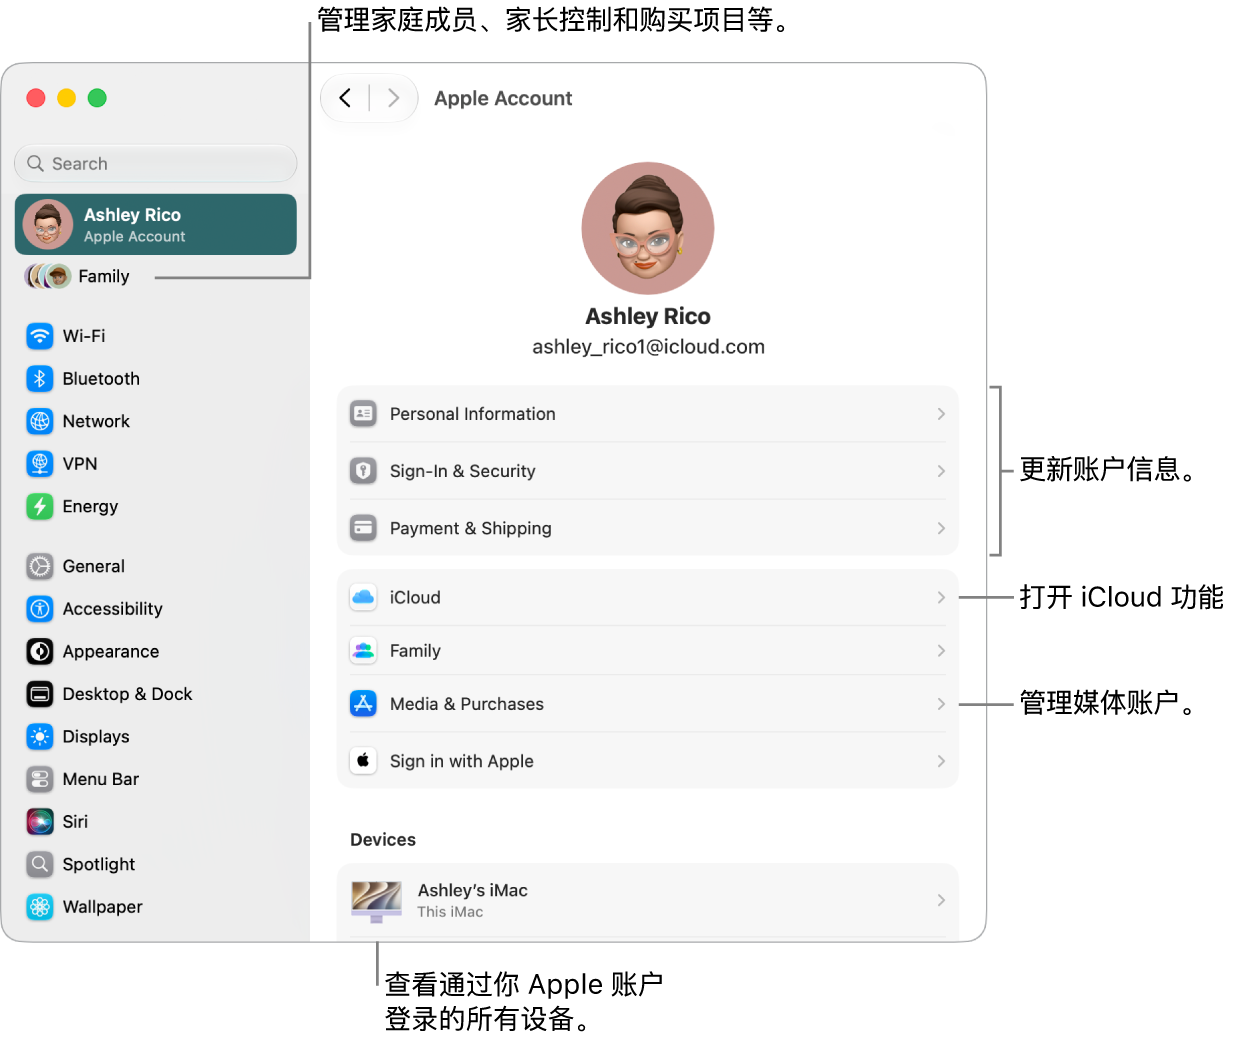
Task: Click the Media & Purchases App Store icon
Action: tap(363, 704)
